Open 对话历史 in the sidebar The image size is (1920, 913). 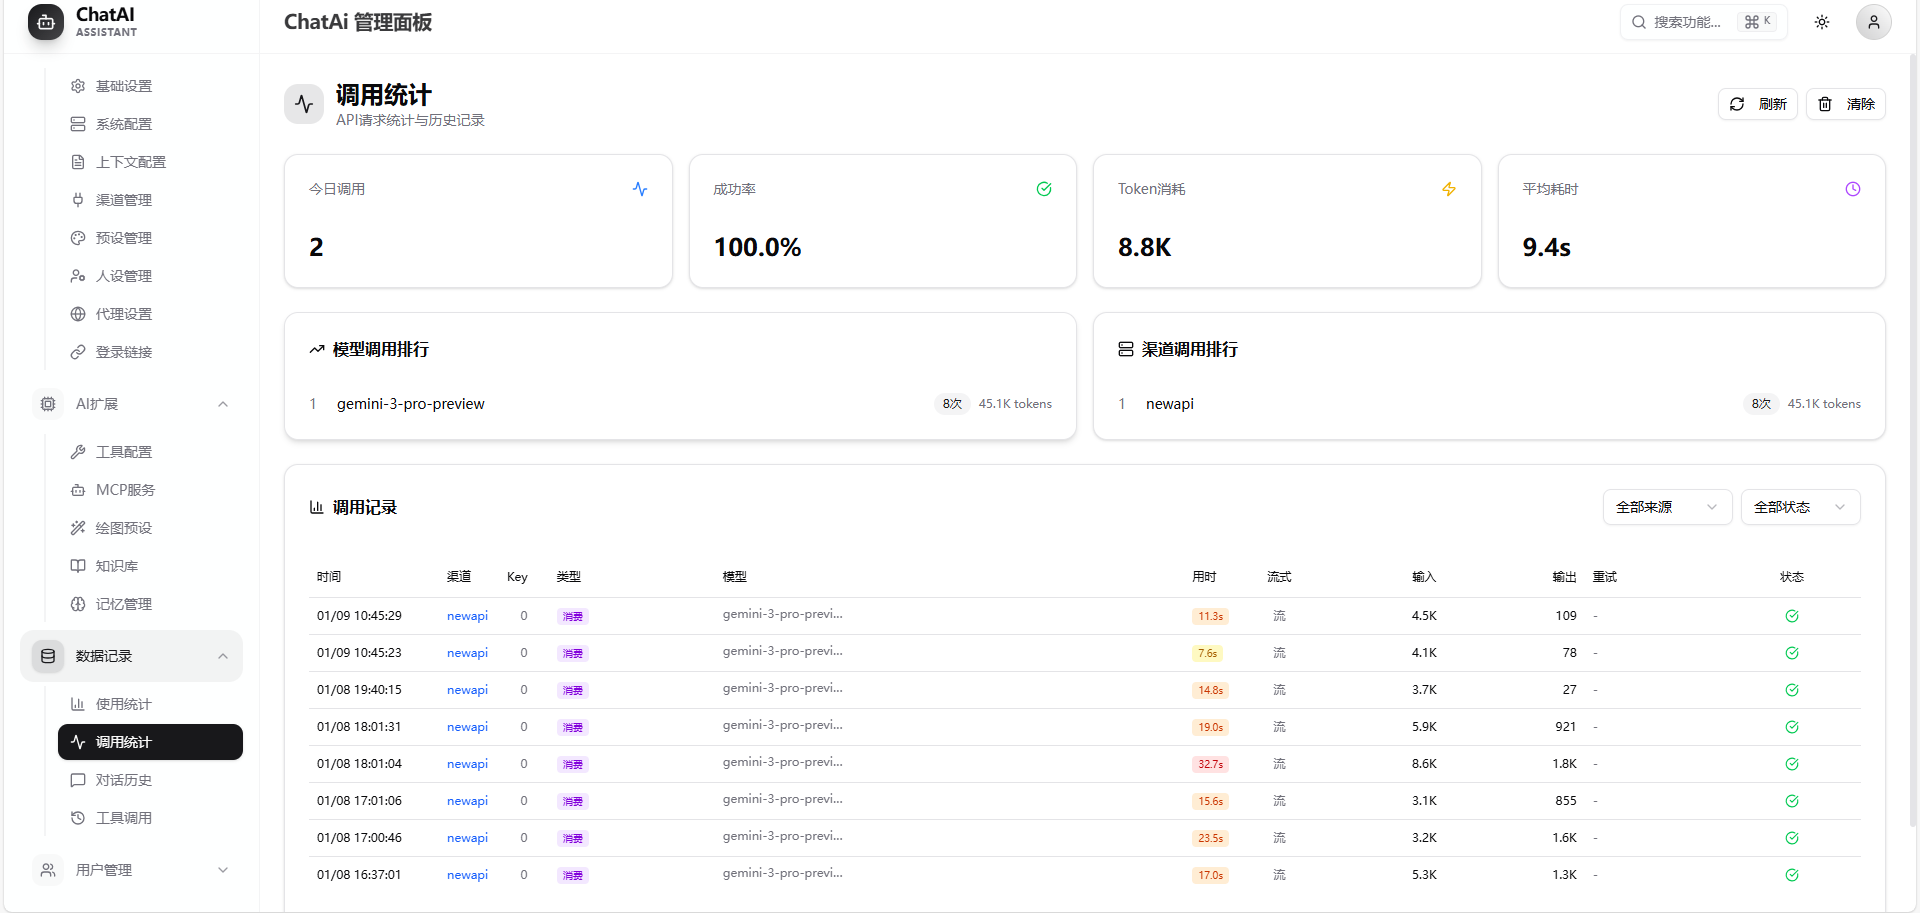[123, 780]
